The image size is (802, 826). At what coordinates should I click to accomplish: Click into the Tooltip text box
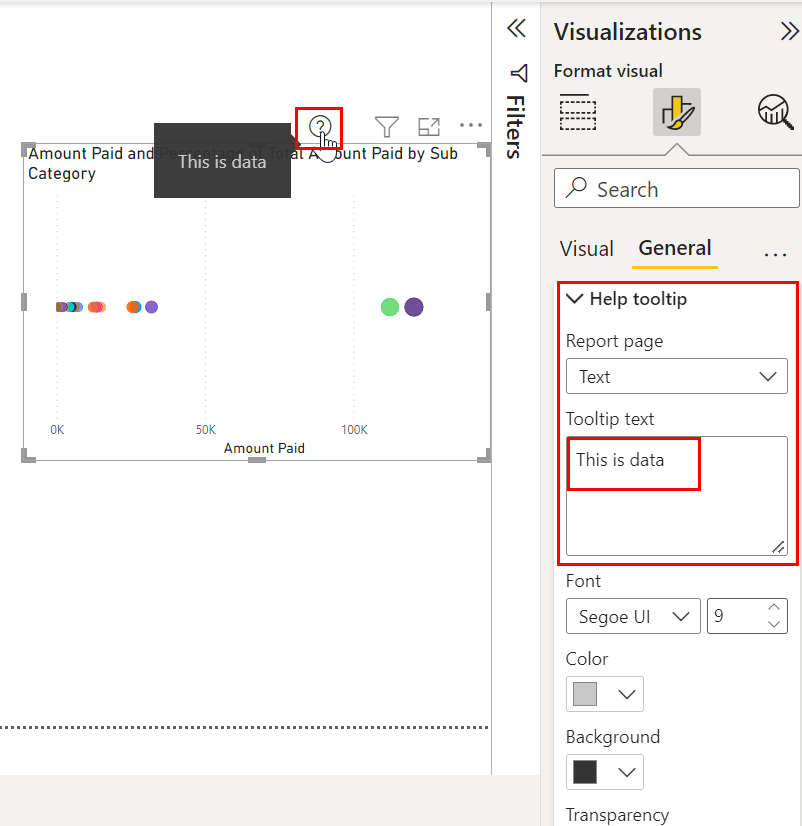point(677,496)
